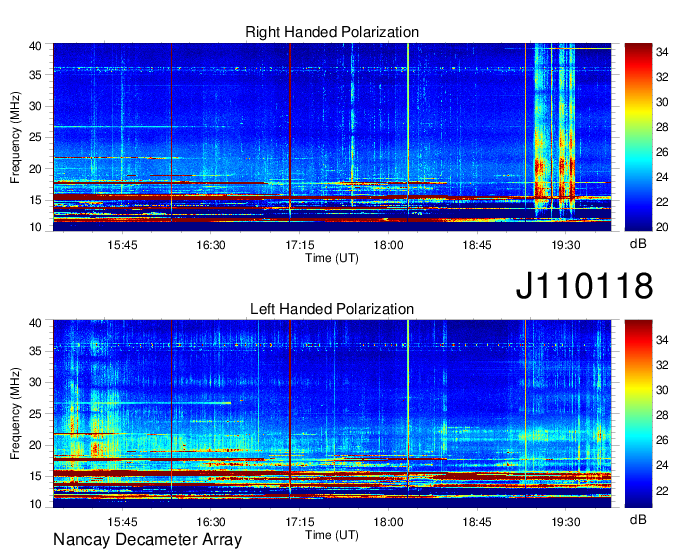
Task: Click the dB unit label of Right Handed colorbar
Action: coord(638,244)
